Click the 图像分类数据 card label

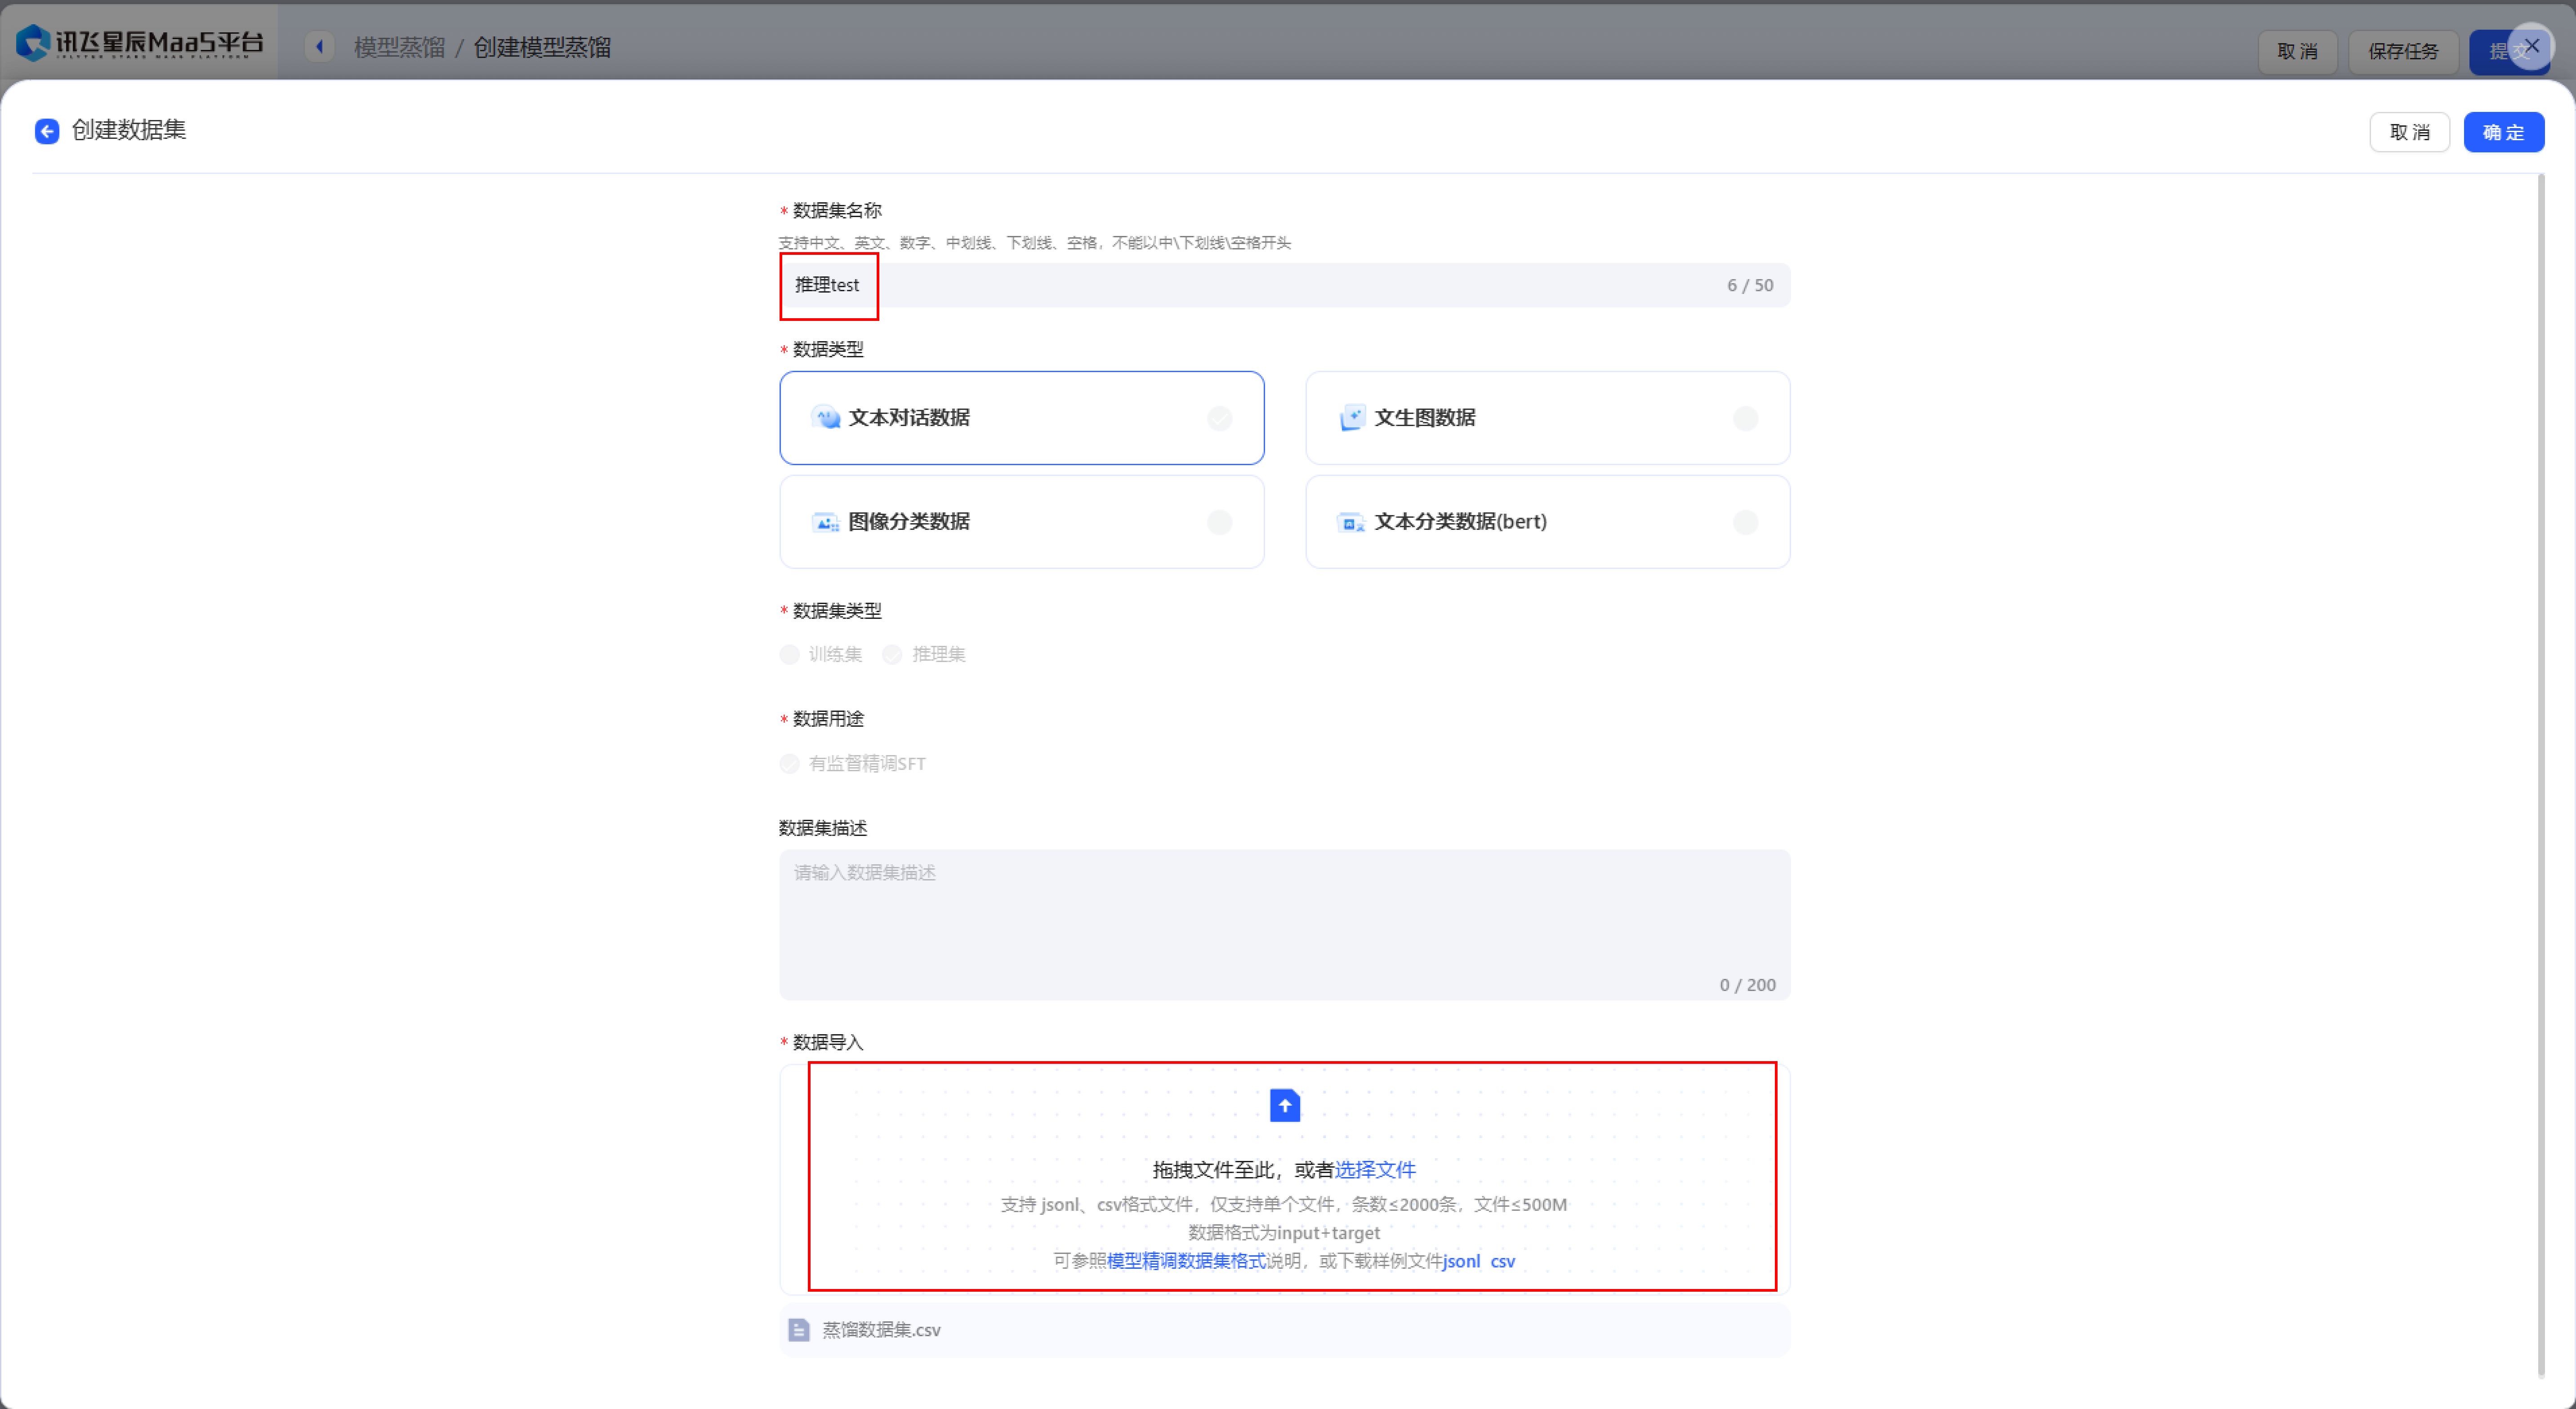[x=909, y=521]
